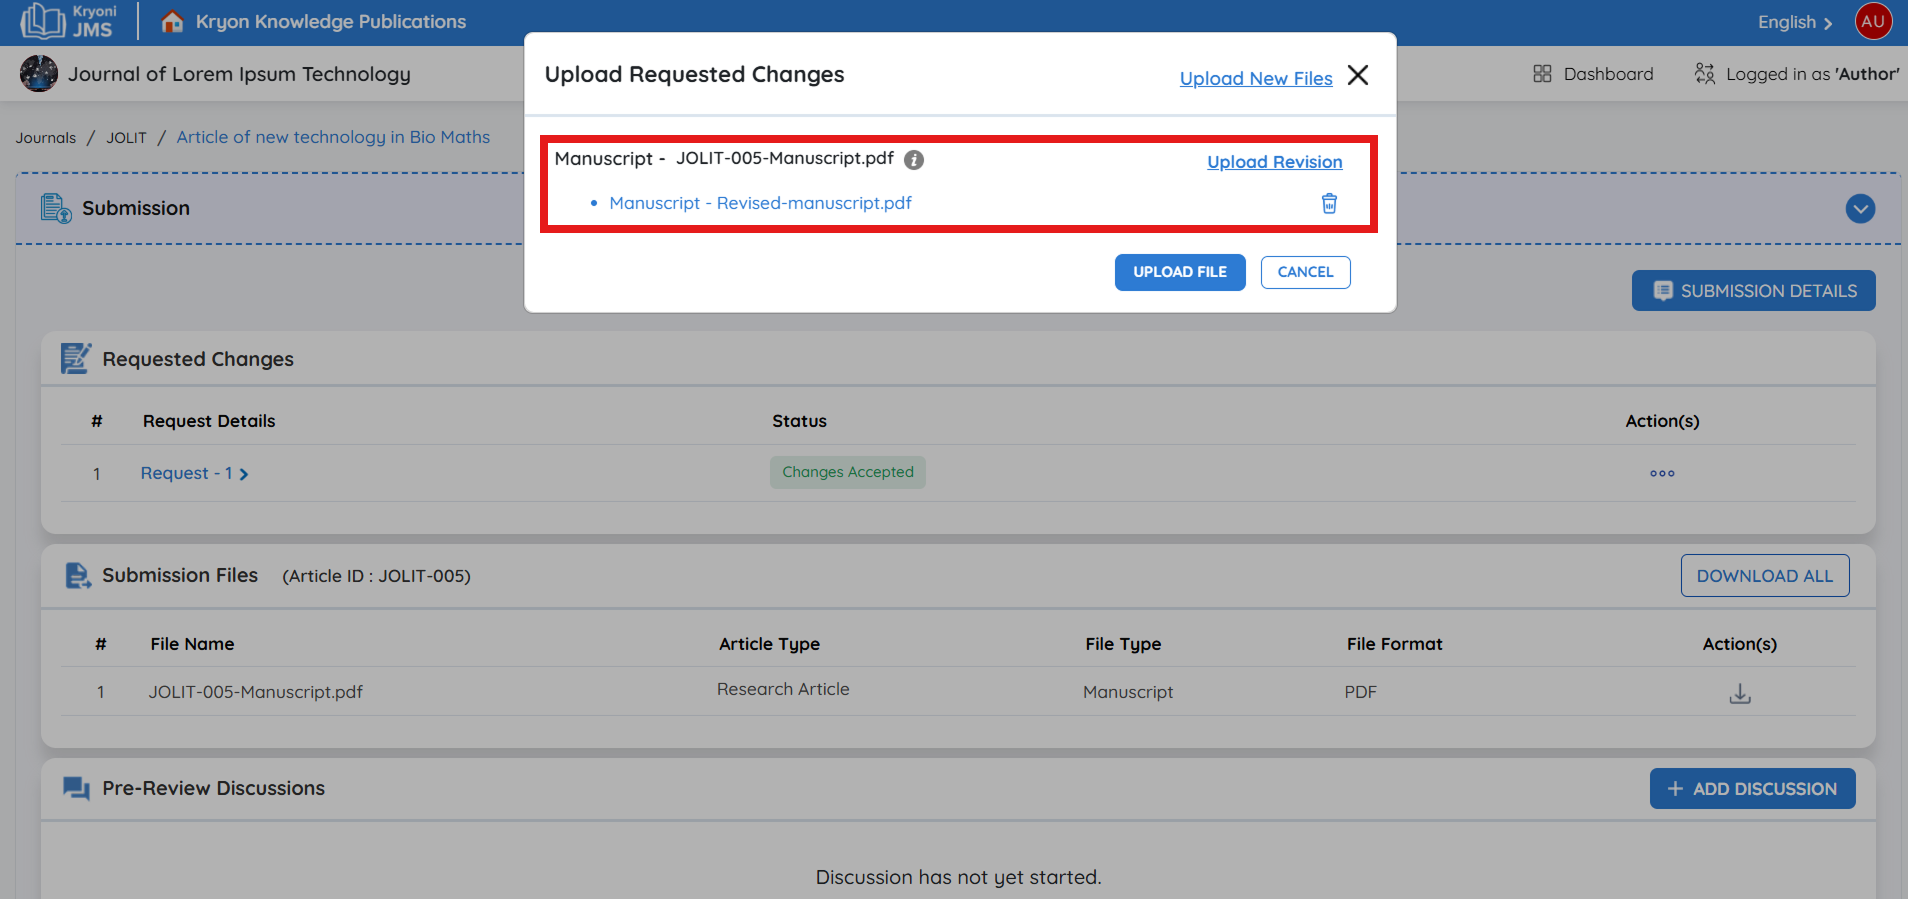This screenshot has height=899, width=1908.
Task: Close the Upload Requested Changes dialog
Action: pos(1357,76)
